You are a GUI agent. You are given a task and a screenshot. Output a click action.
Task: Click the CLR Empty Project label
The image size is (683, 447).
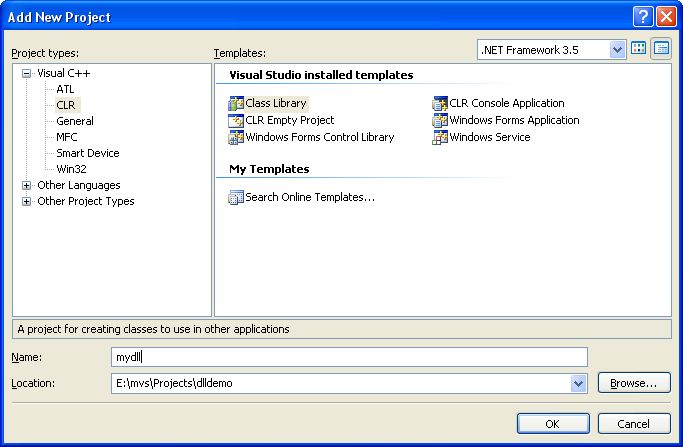pos(290,120)
